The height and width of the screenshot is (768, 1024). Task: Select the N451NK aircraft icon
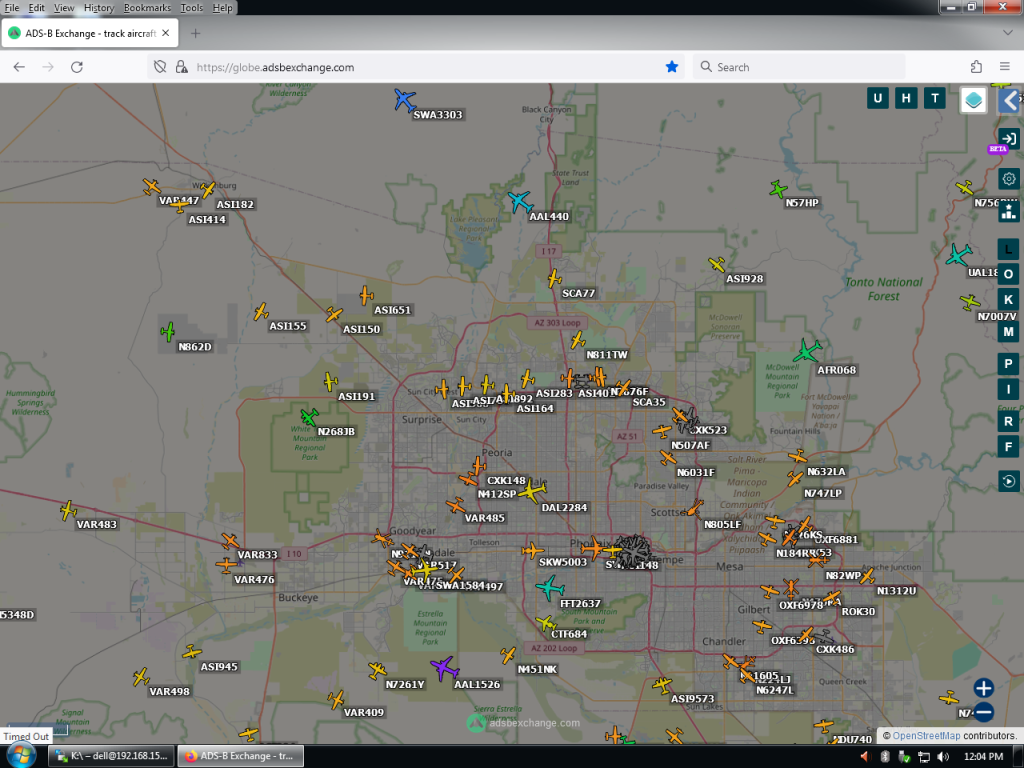pos(509,655)
